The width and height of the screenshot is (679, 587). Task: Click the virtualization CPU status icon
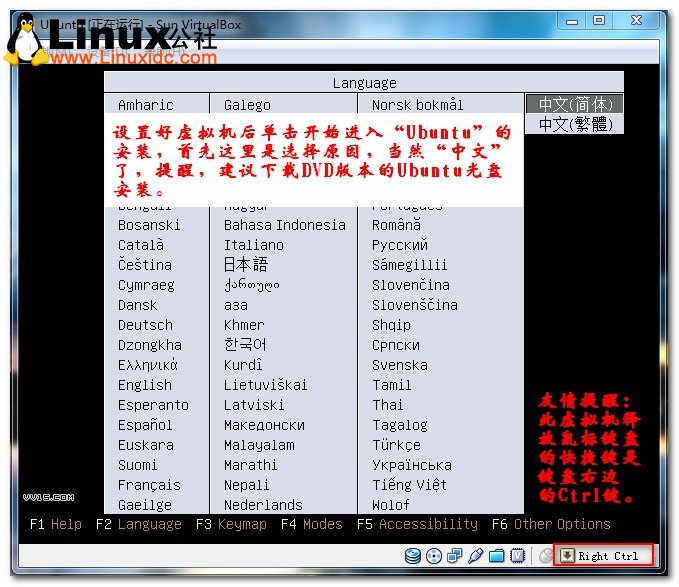click(x=519, y=556)
